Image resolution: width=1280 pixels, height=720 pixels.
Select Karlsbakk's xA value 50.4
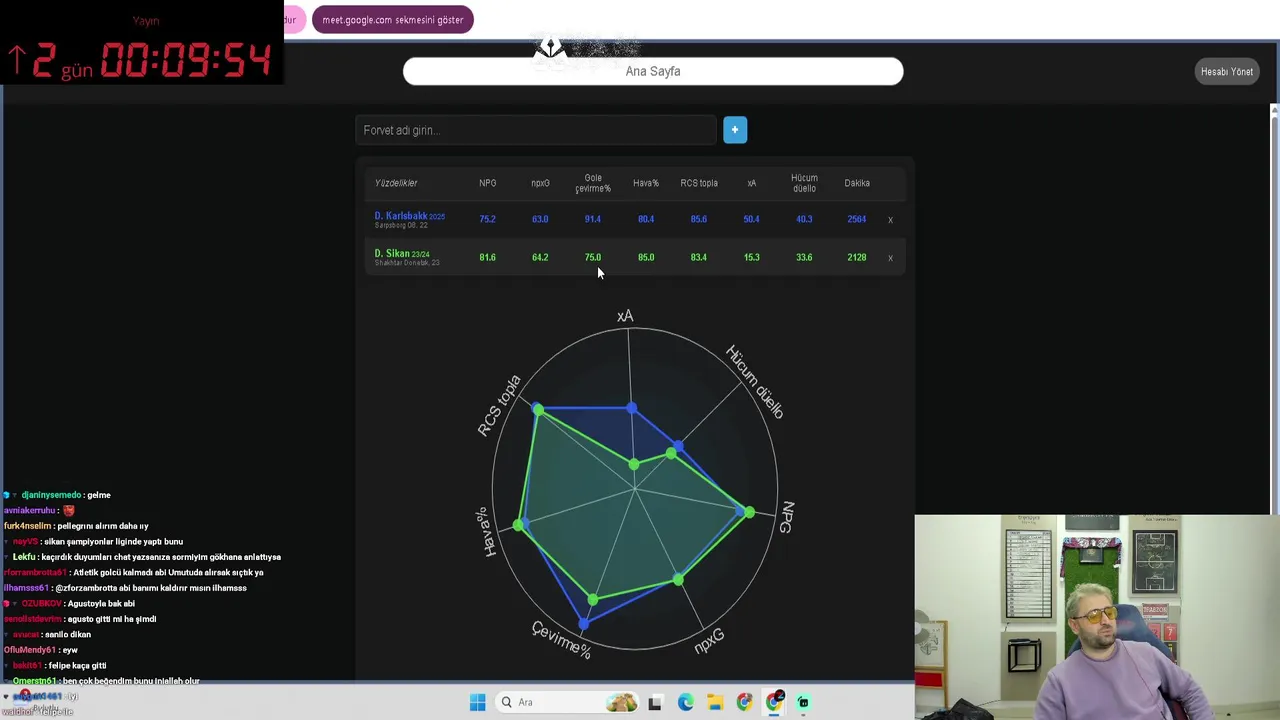[752, 219]
